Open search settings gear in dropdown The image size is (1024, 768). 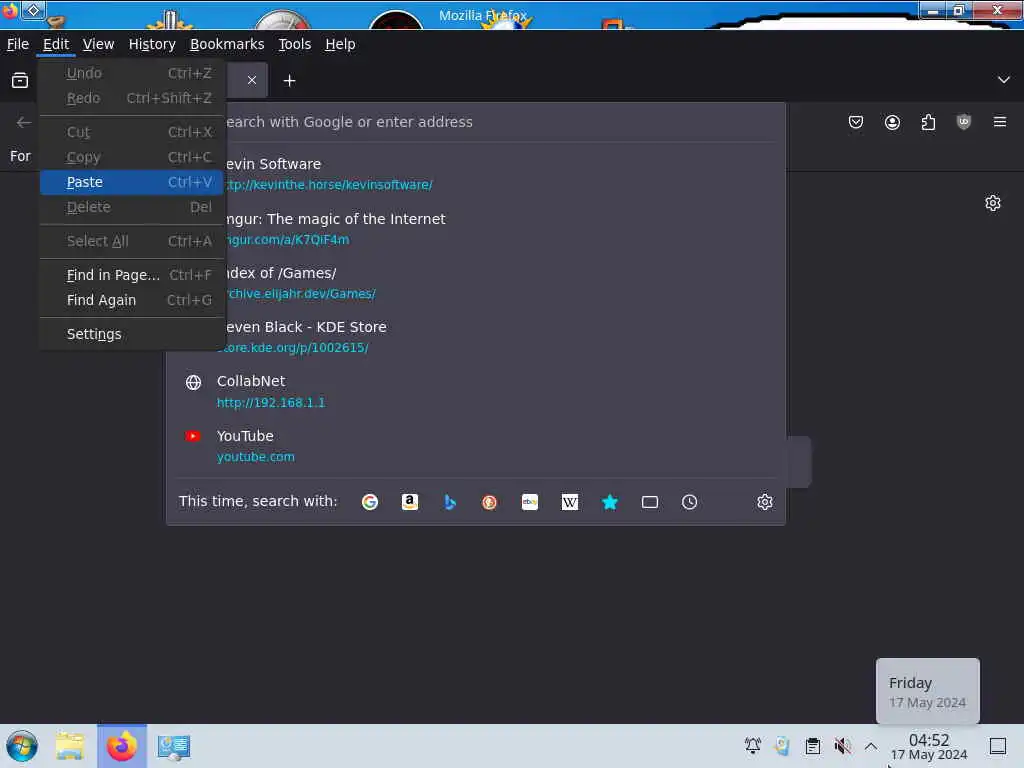coord(765,502)
